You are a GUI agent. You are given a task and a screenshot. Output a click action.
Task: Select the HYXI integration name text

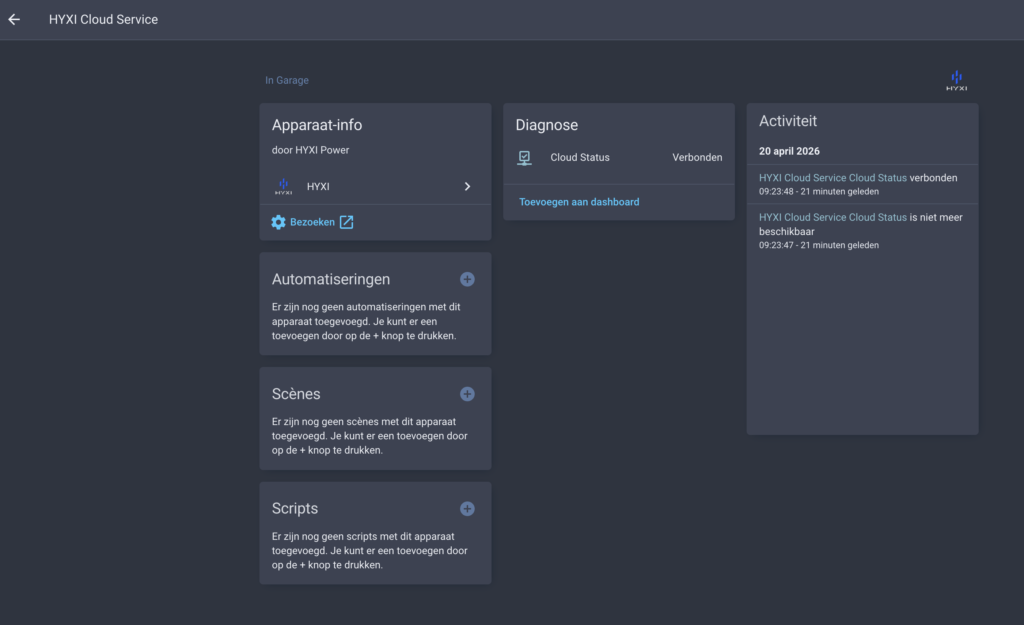pos(318,186)
